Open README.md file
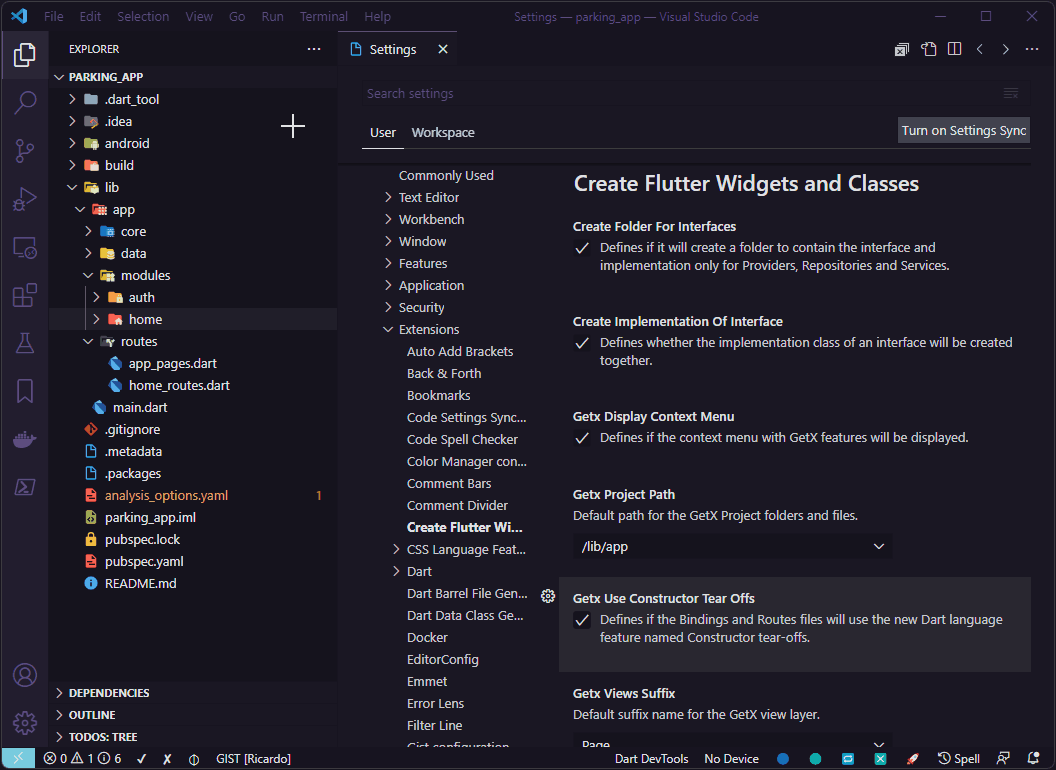Viewport: 1056px width, 770px height. [140, 583]
